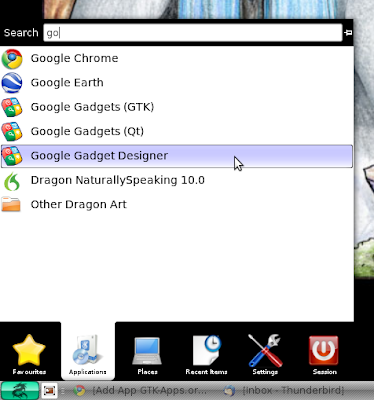Open the Inbox Thunderbird taskbar window

pyautogui.click(x=283, y=390)
